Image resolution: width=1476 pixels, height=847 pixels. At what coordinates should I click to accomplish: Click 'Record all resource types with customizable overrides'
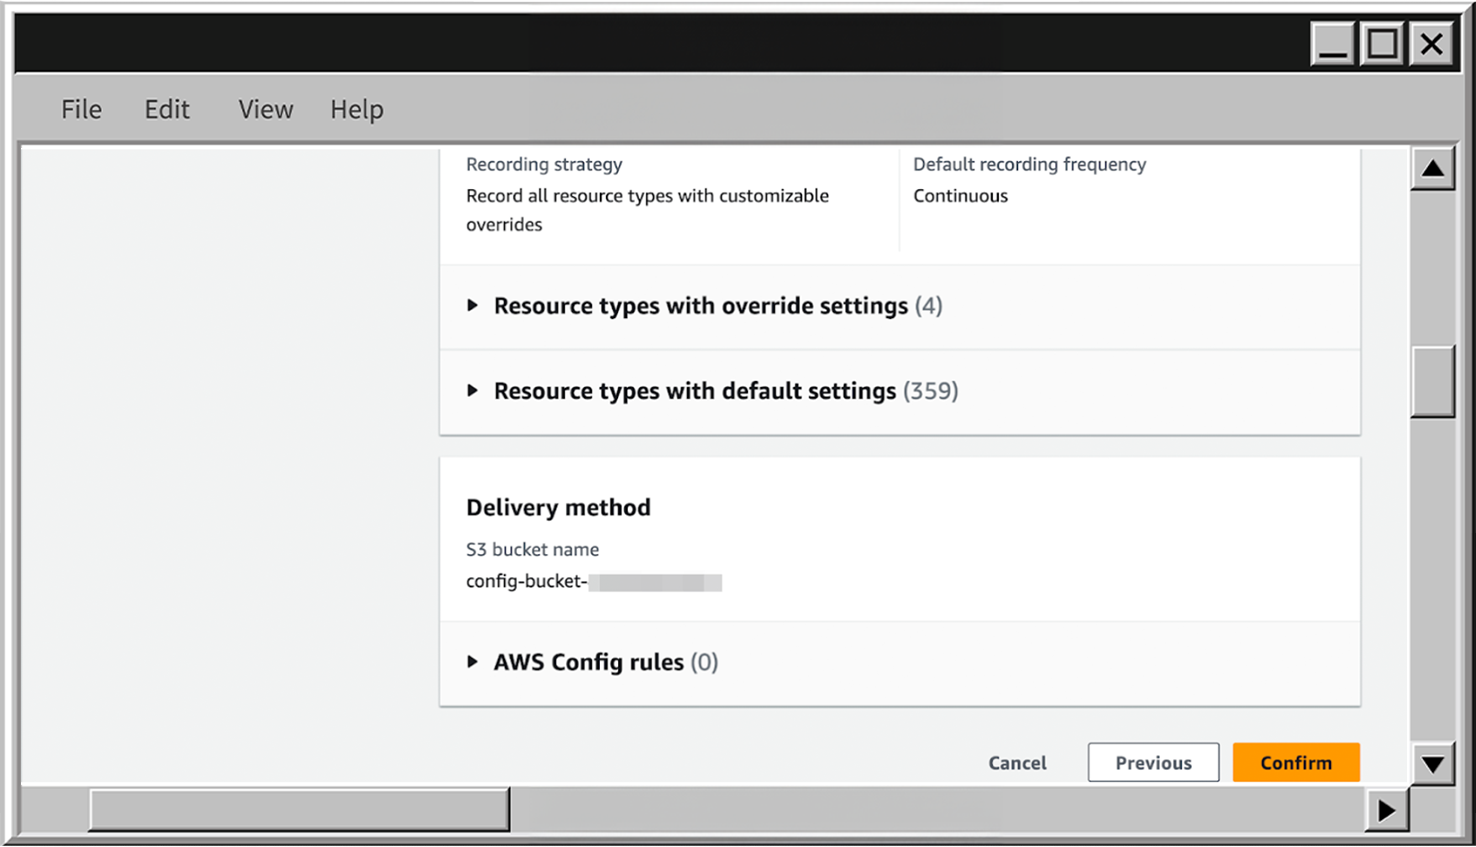647,210
